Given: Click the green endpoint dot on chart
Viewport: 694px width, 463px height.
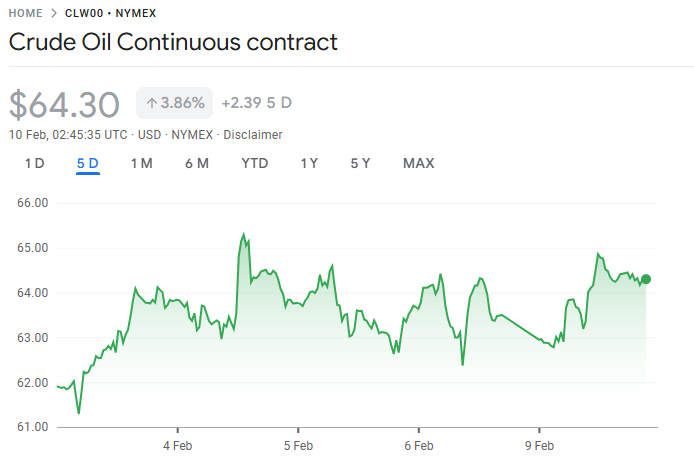Looking at the screenshot, I should (x=646, y=279).
